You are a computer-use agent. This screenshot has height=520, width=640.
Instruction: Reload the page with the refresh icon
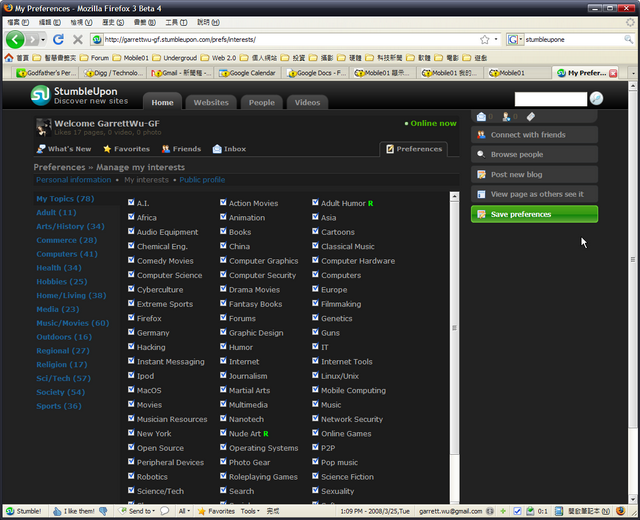click(58, 39)
